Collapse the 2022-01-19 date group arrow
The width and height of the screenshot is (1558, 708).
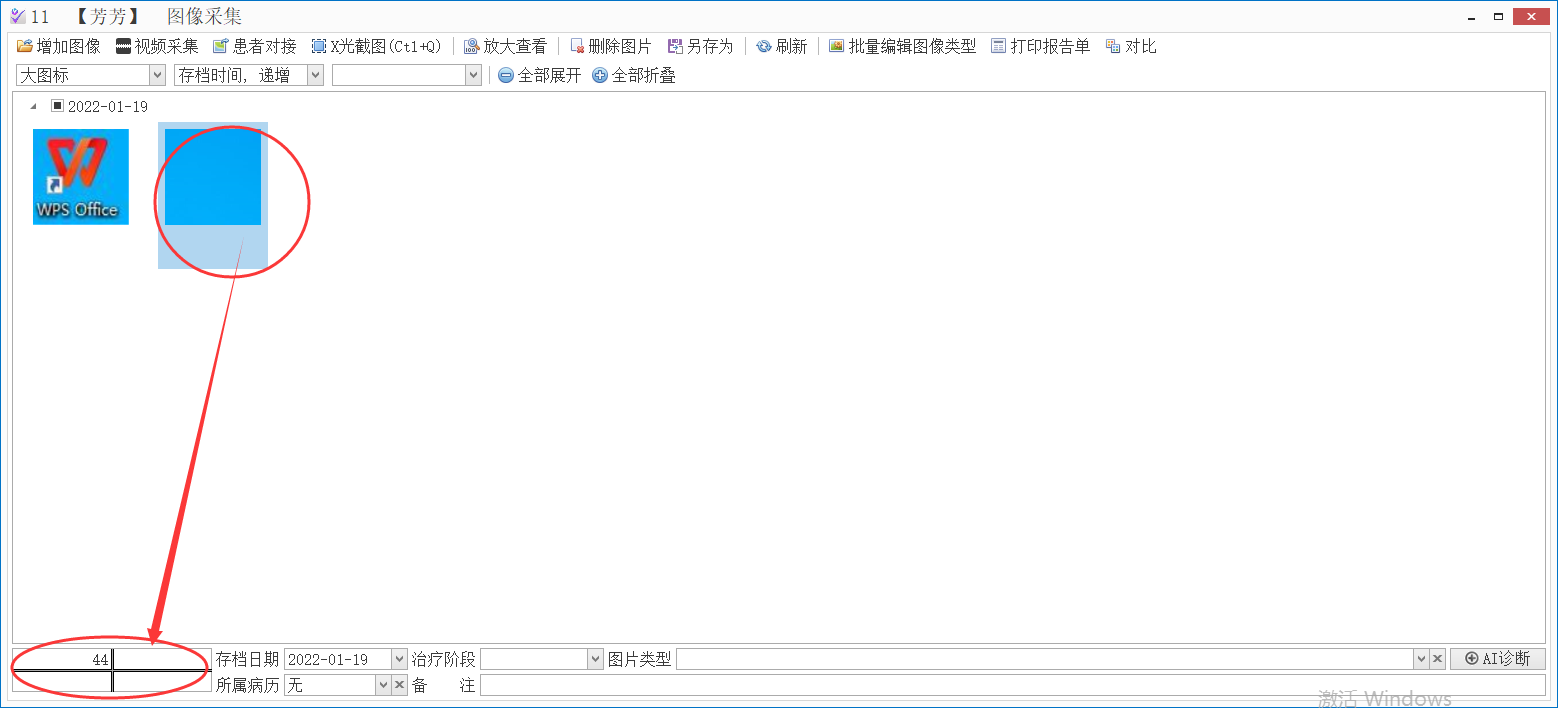35,106
